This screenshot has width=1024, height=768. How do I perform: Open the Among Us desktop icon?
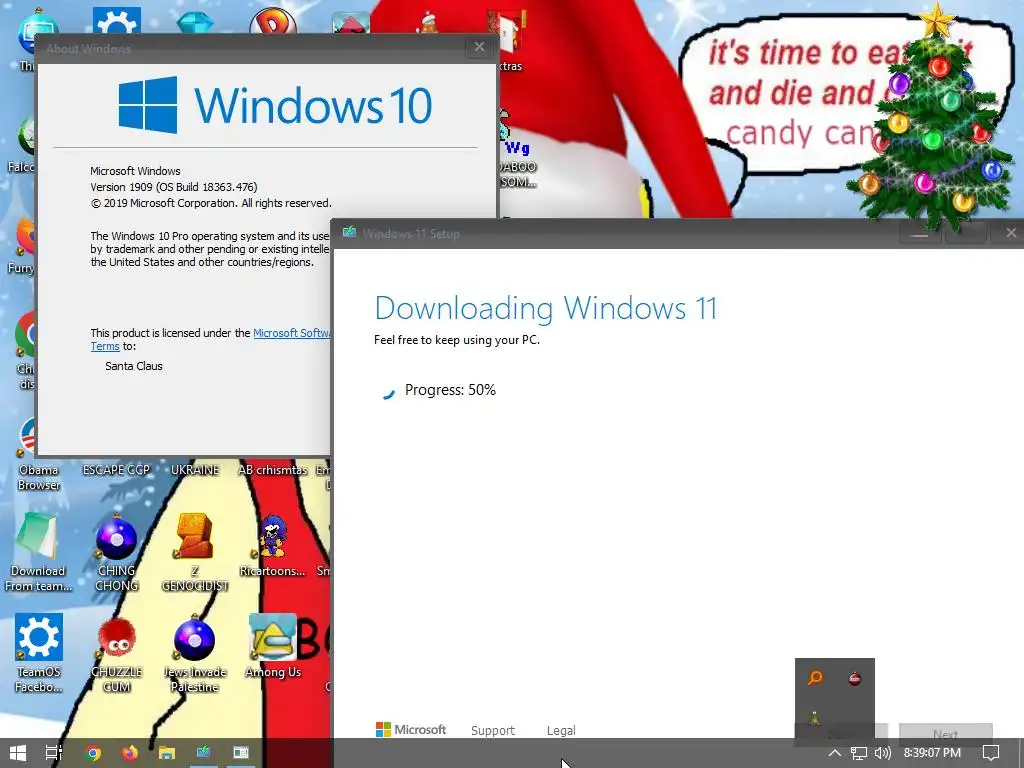tap(272, 645)
